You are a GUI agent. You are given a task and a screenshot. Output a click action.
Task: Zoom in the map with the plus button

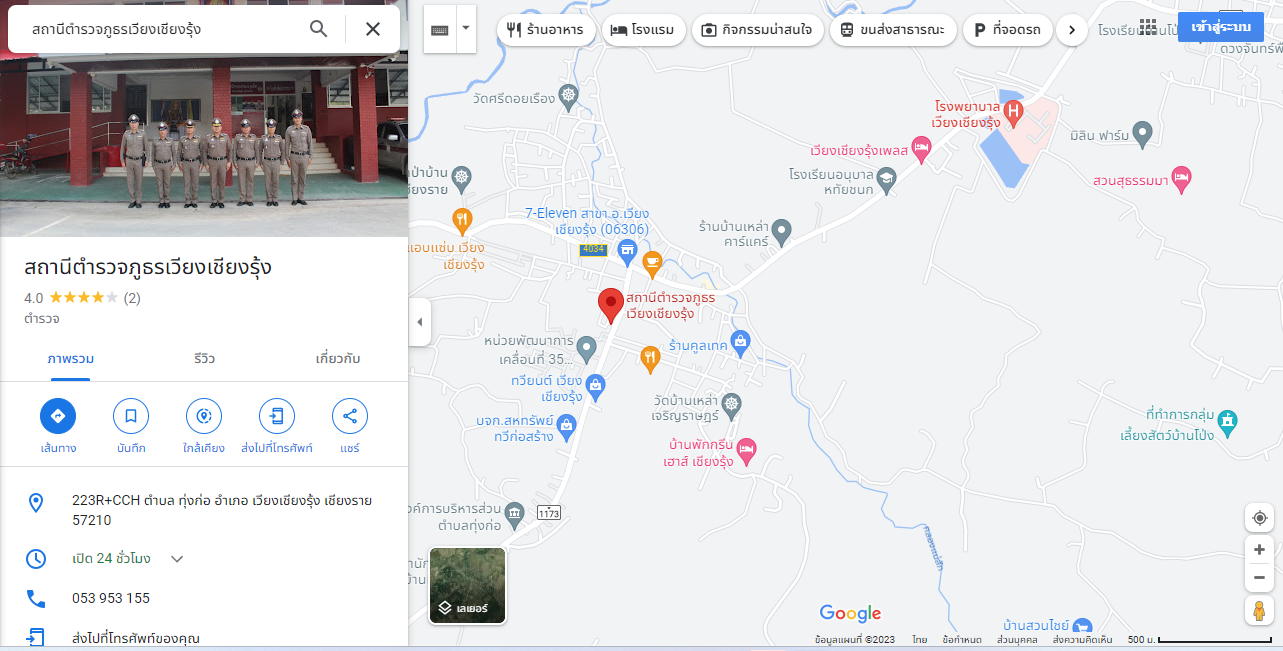point(1259,550)
